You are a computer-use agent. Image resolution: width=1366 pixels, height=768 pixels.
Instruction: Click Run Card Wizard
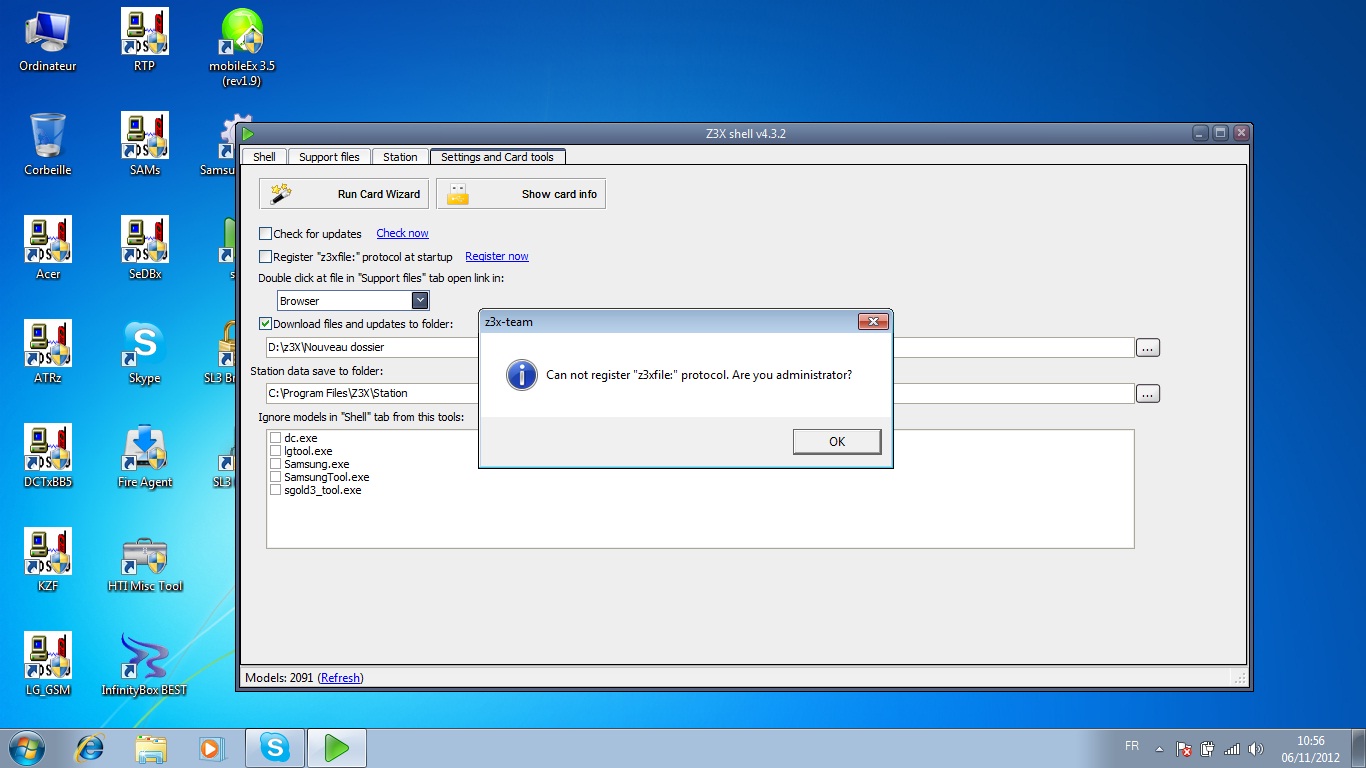coord(345,194)
